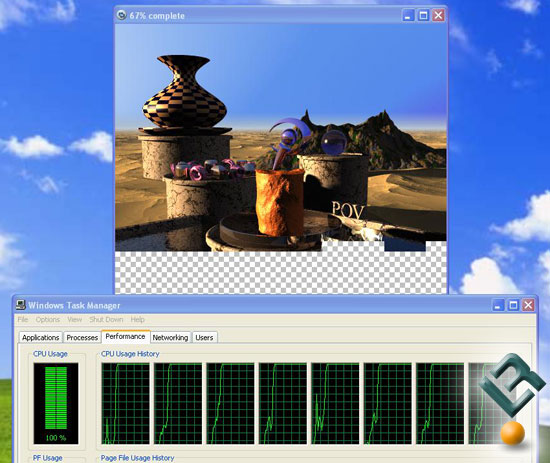Minimize the 67% complete render window
550x463 pixels.
pos(408,15)
